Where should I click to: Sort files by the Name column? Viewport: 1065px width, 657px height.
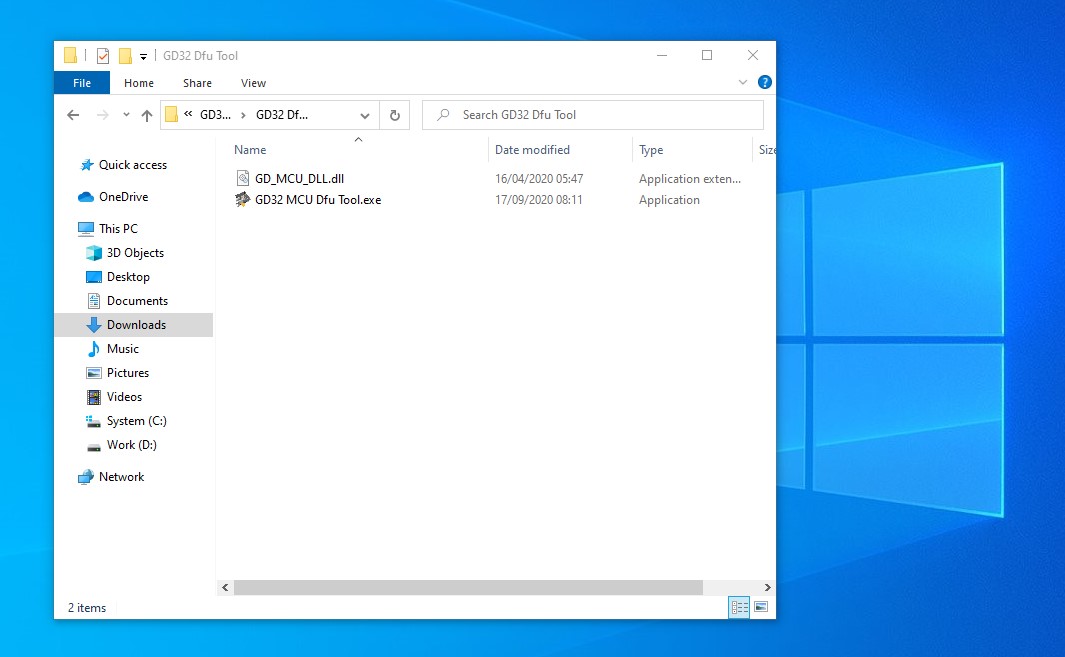(250, 149)
